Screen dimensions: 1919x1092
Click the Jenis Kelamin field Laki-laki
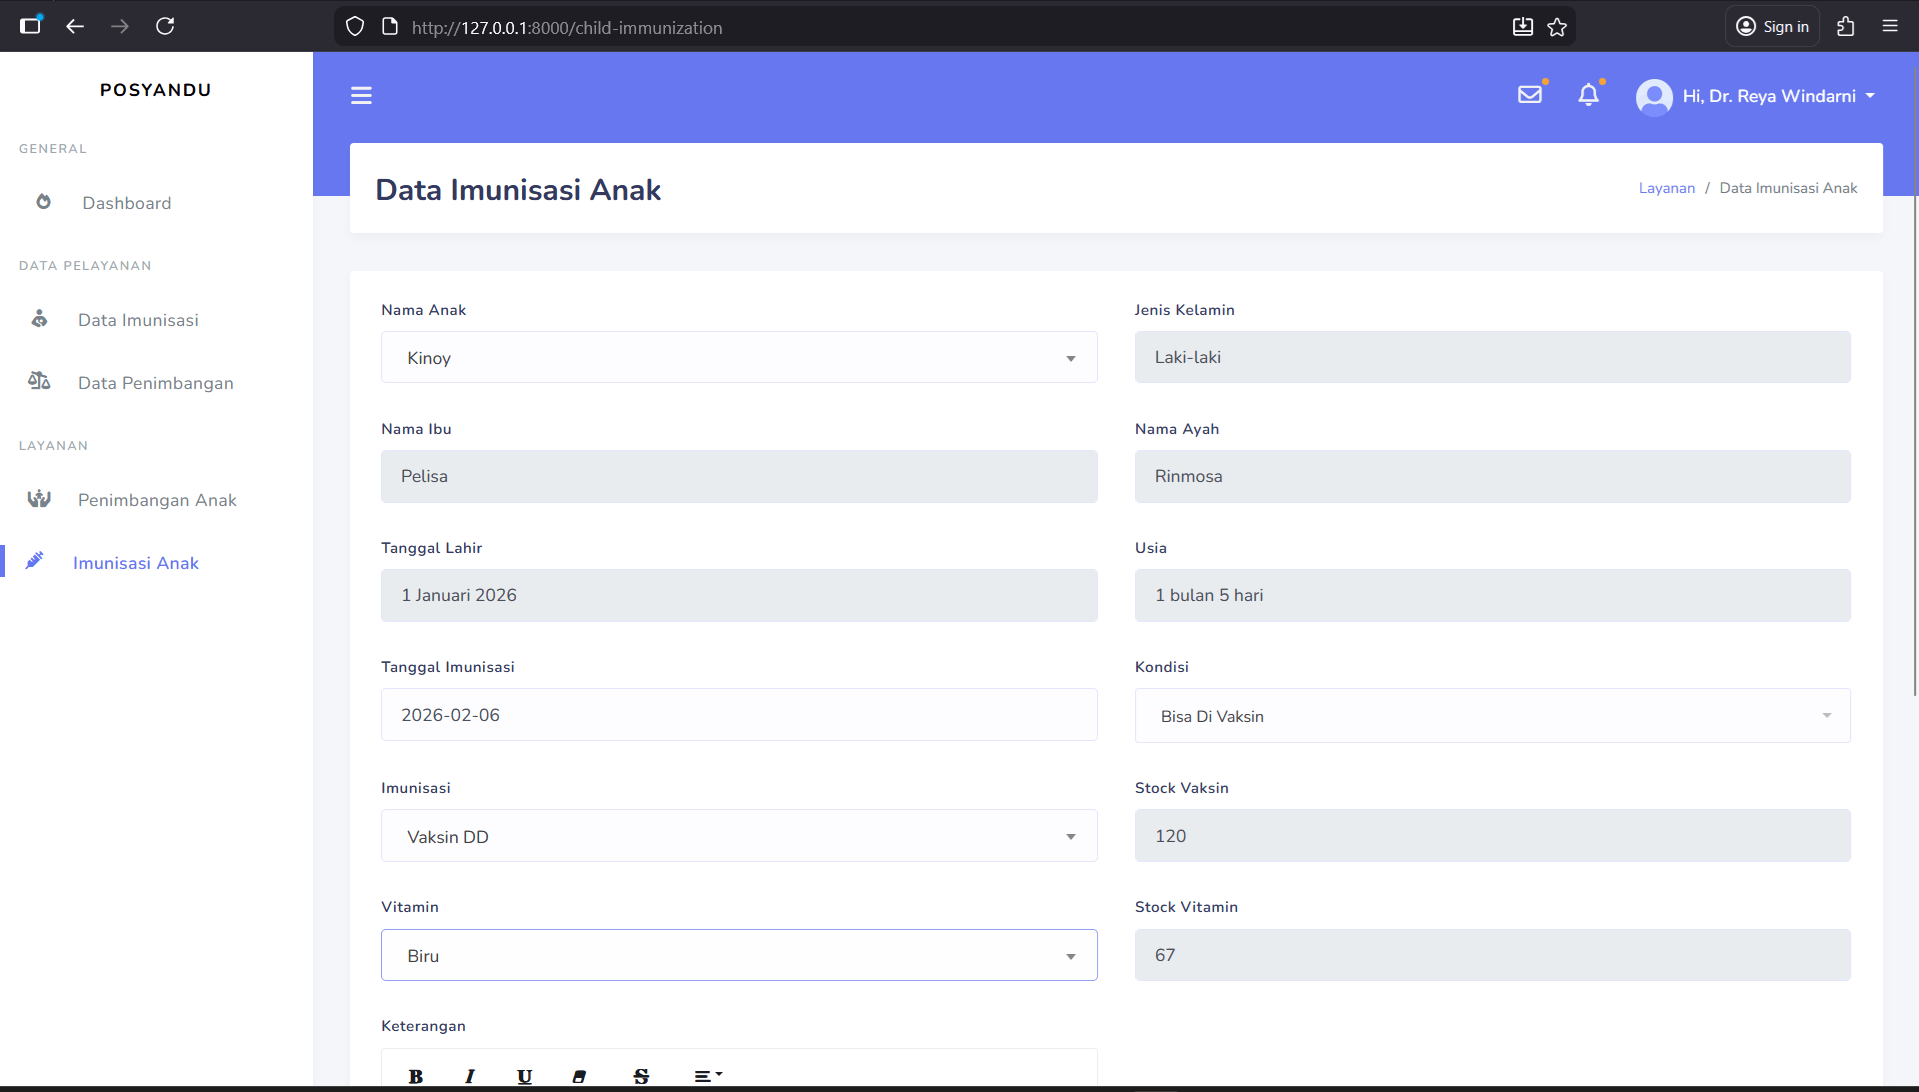1492,357
